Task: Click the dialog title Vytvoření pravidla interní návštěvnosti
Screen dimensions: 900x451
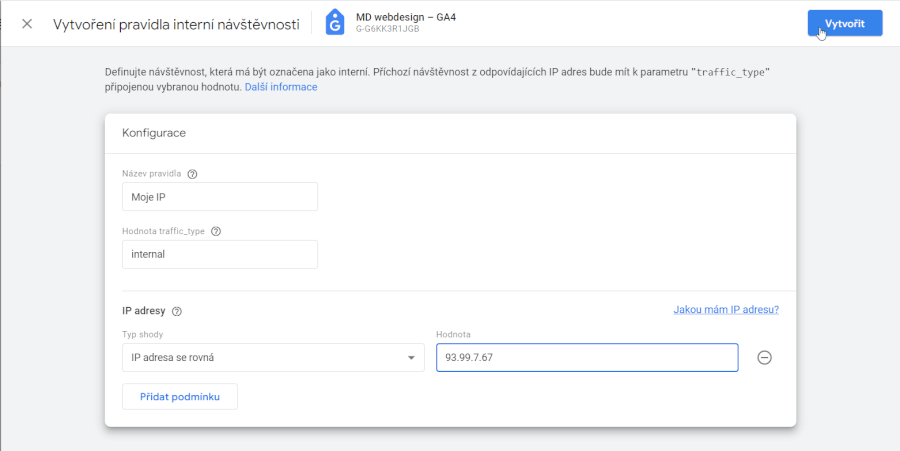Action: pos(176,25)
